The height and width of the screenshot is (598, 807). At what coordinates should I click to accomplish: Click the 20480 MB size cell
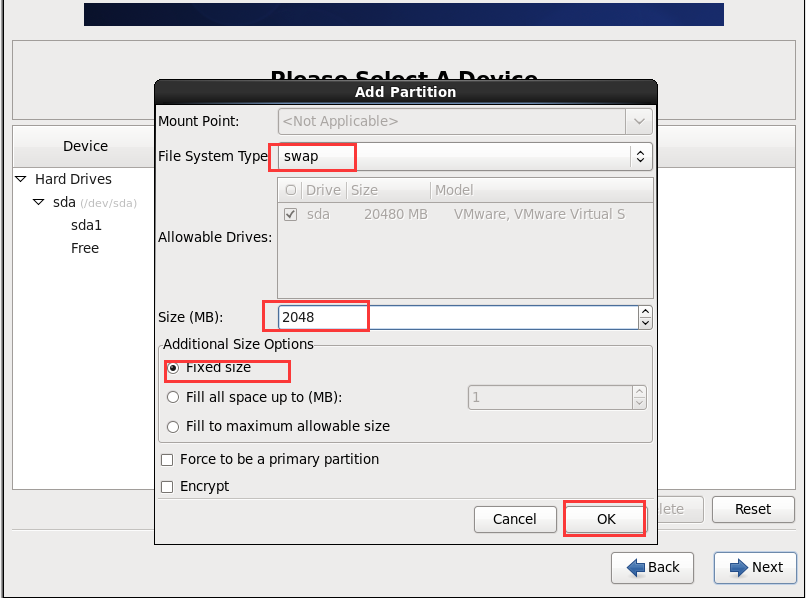click(x=396, y=214)
